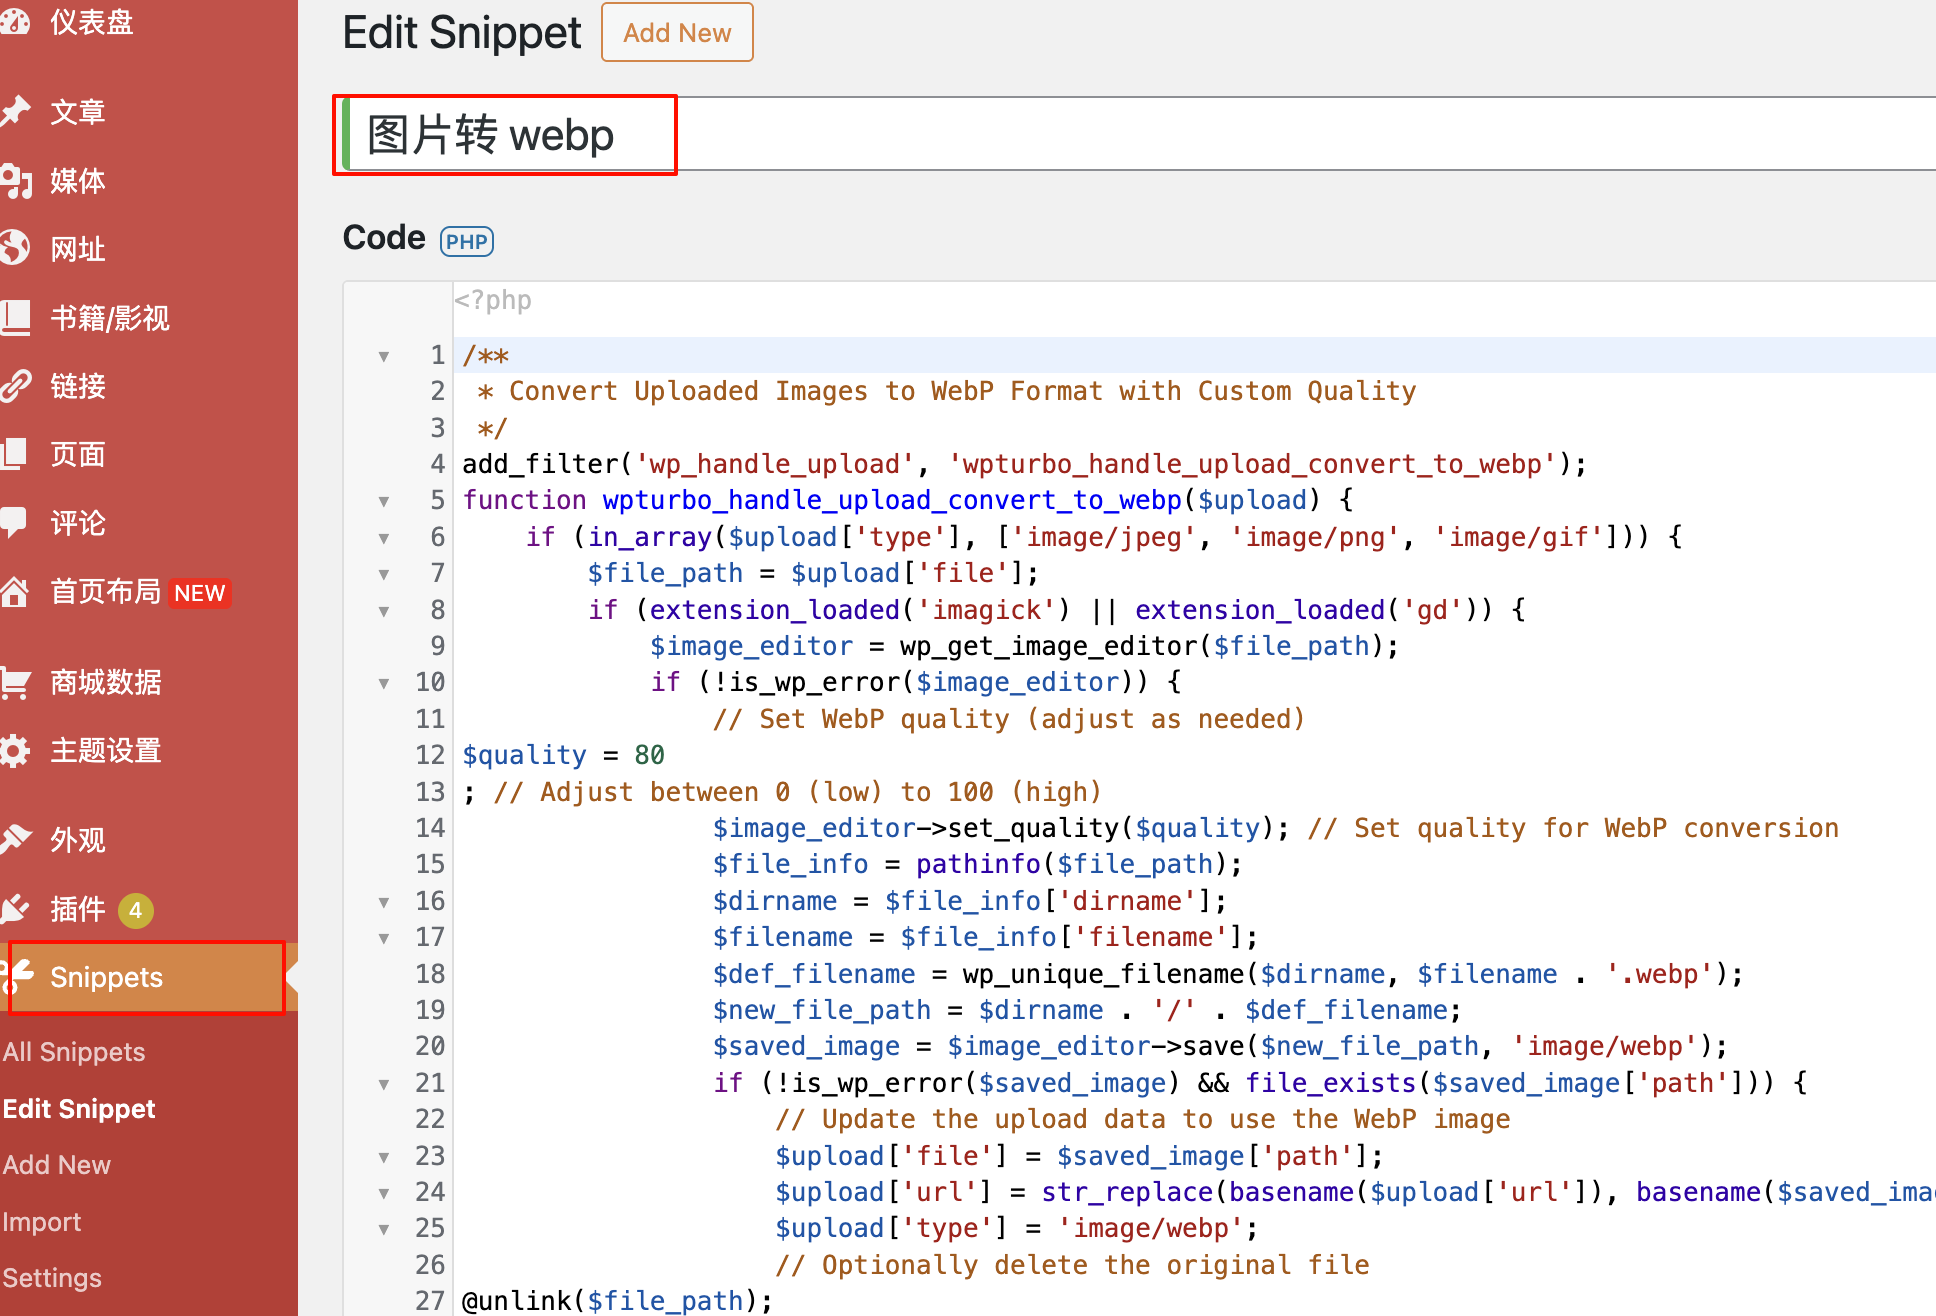This screenshot has width=1936, height=1316.
Task: Click the Add New button beside Edit Snippet
Action: point(677,33)
